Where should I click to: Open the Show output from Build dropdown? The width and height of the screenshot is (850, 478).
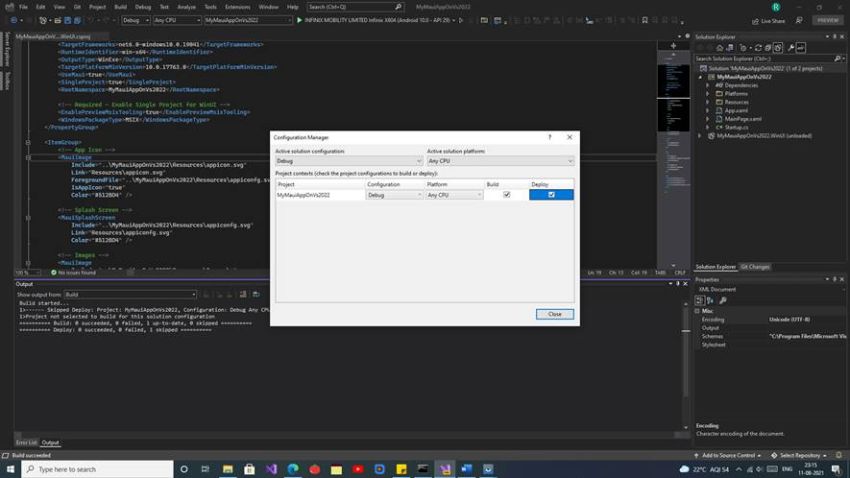click(130, 294)
